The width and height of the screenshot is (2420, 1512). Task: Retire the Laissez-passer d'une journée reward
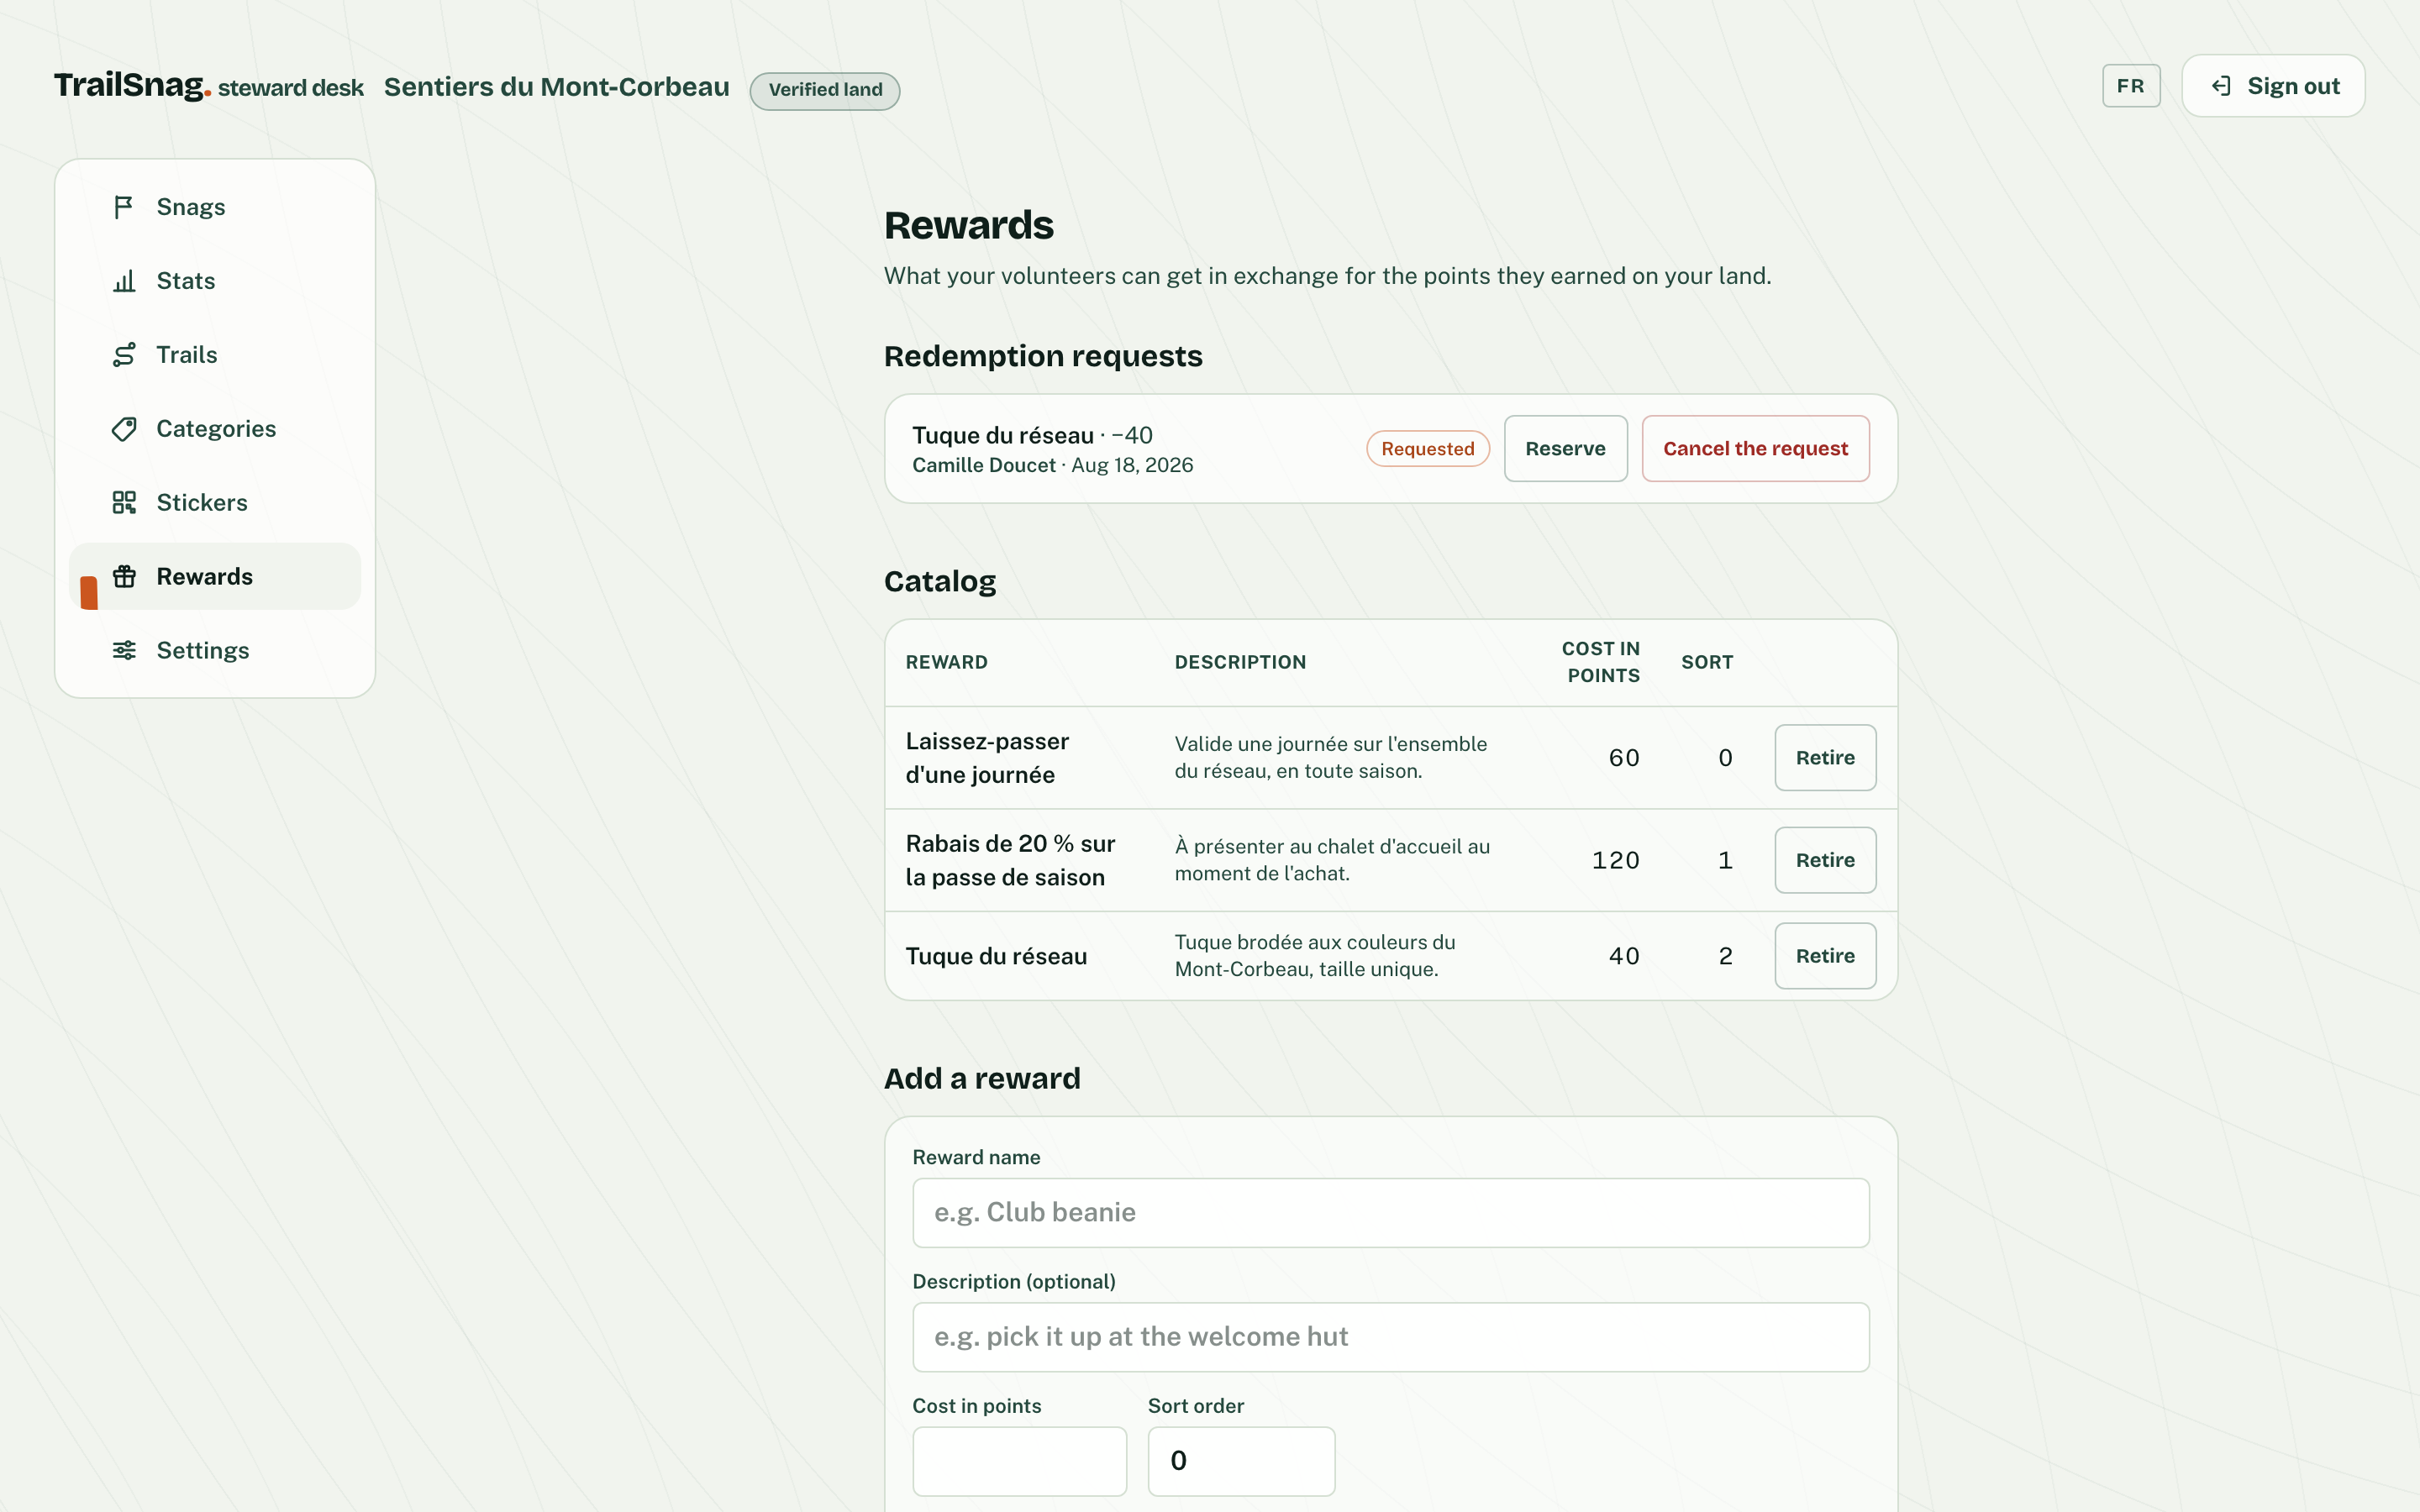[x=1825, y=758]
